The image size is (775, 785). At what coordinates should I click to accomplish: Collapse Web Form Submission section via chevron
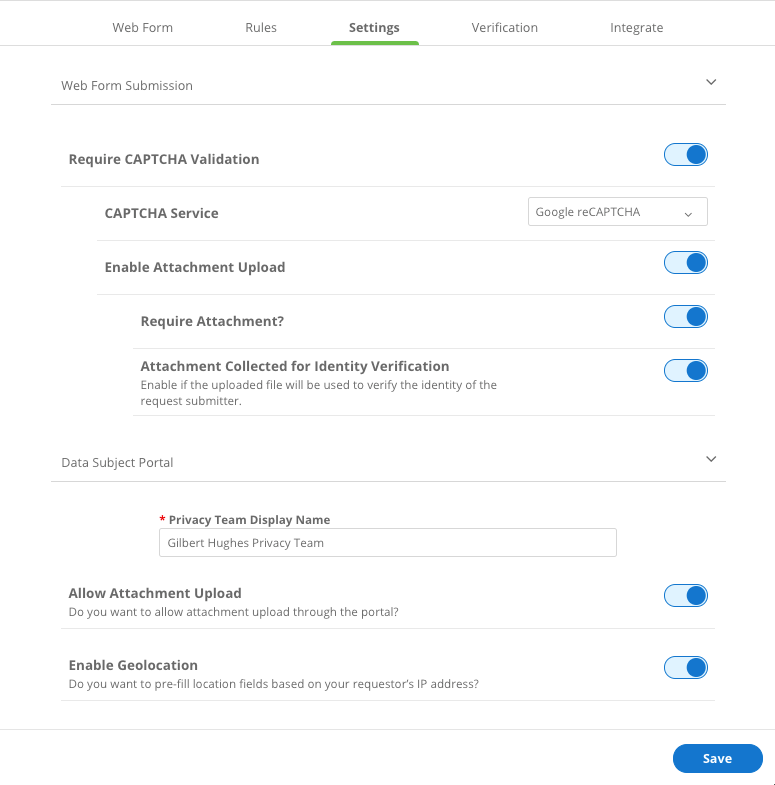pos(711,83)
